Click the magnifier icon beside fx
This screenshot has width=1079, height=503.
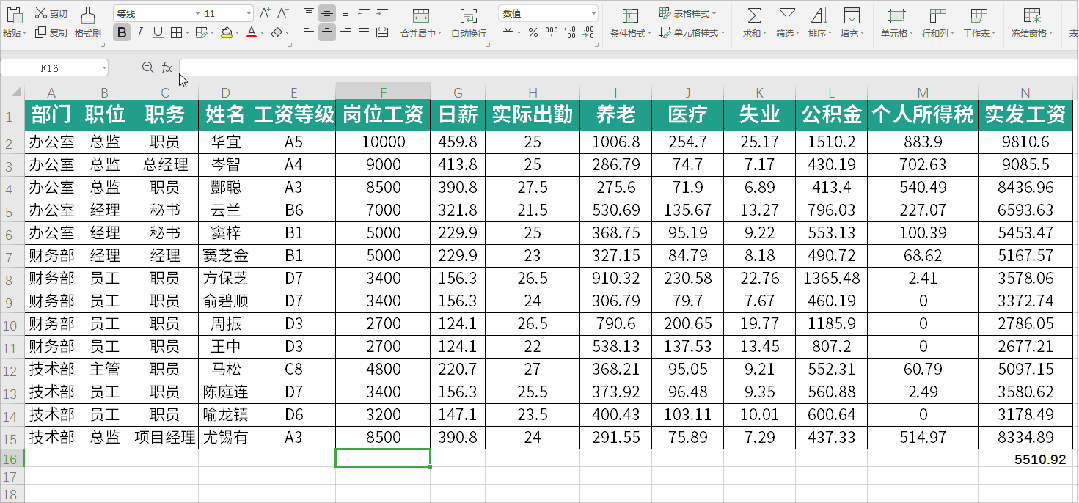(x=147, y=67)
